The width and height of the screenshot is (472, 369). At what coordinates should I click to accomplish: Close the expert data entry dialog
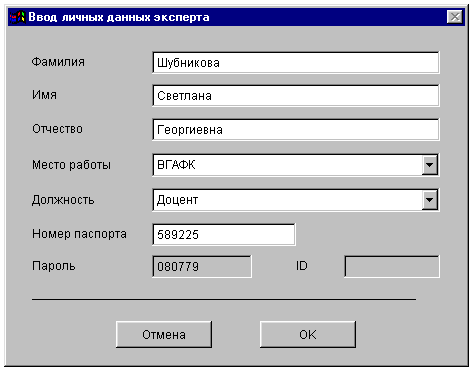point(455,17)
